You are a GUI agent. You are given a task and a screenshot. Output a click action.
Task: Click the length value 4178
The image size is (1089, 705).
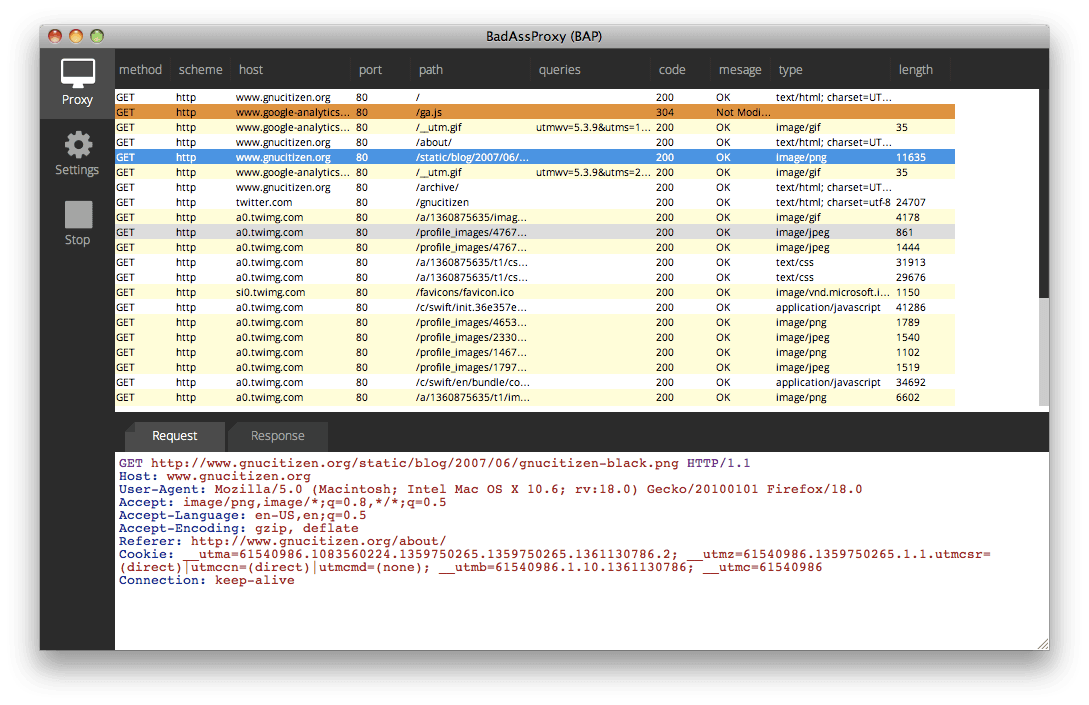tap(907, 217)
